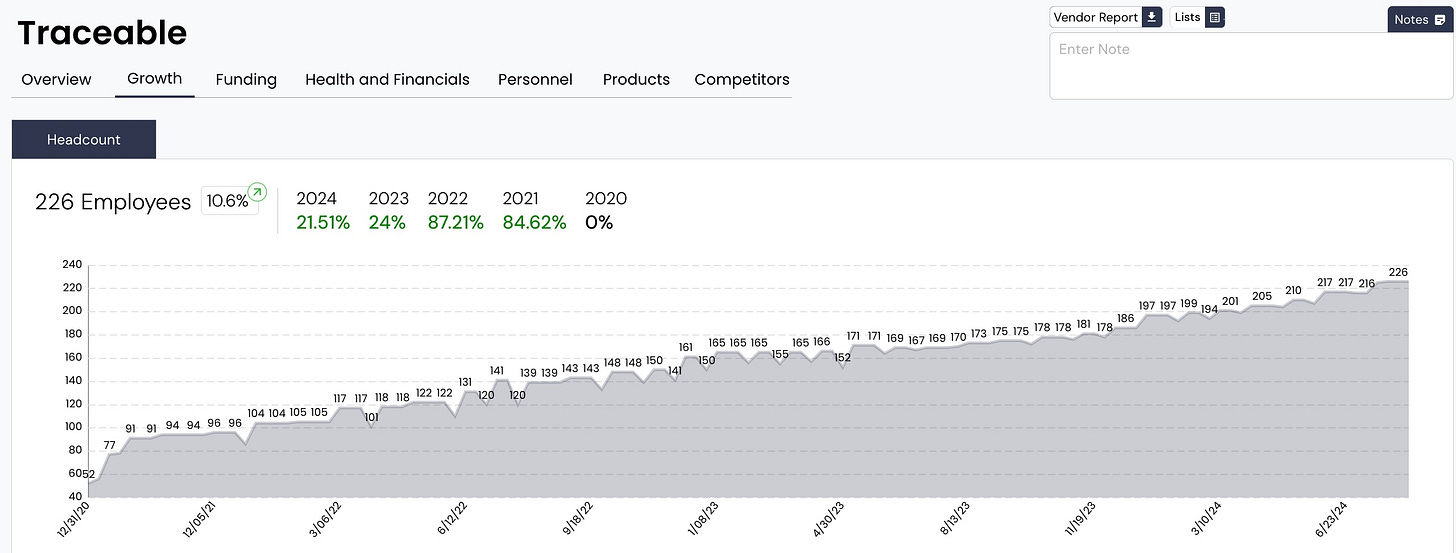Click the 3/06/22 date on x-axis
The image size is (1456, 553).
(x=327, y=521)
